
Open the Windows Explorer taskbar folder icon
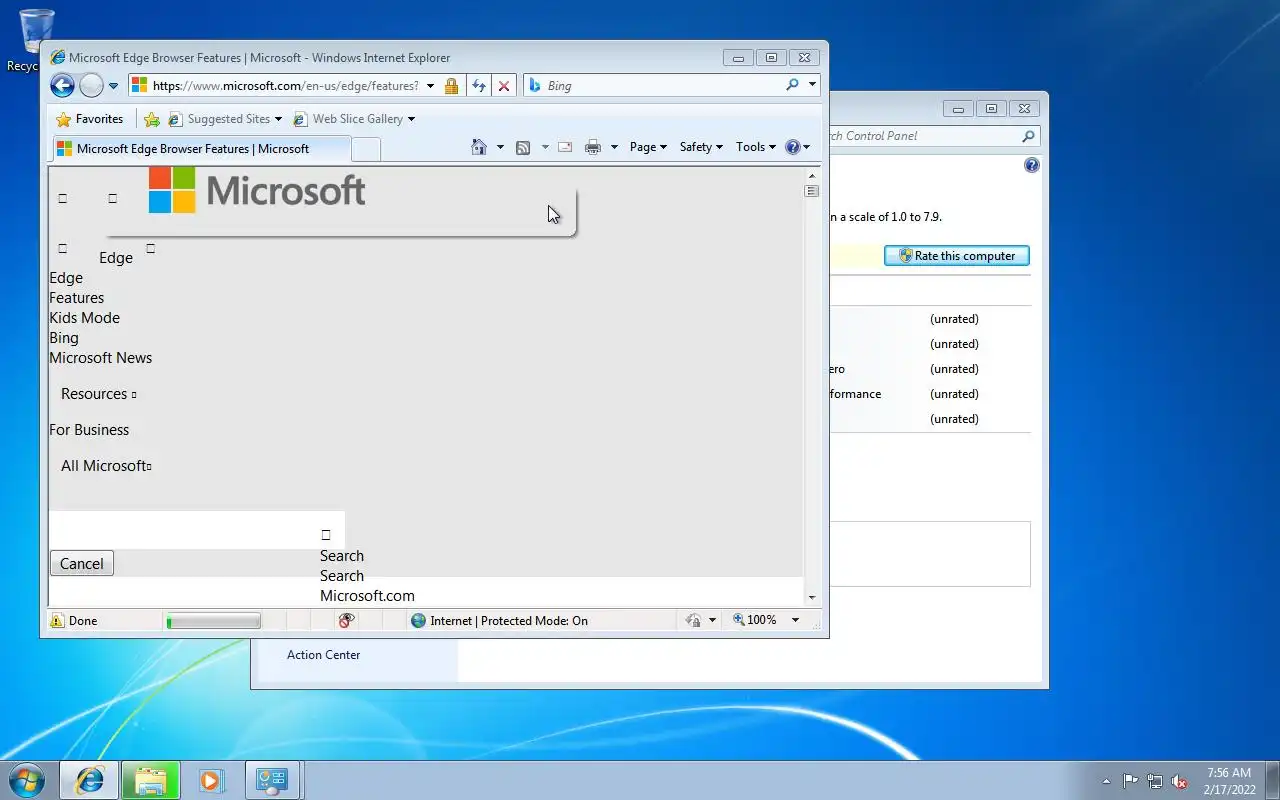tap(151, 780)
